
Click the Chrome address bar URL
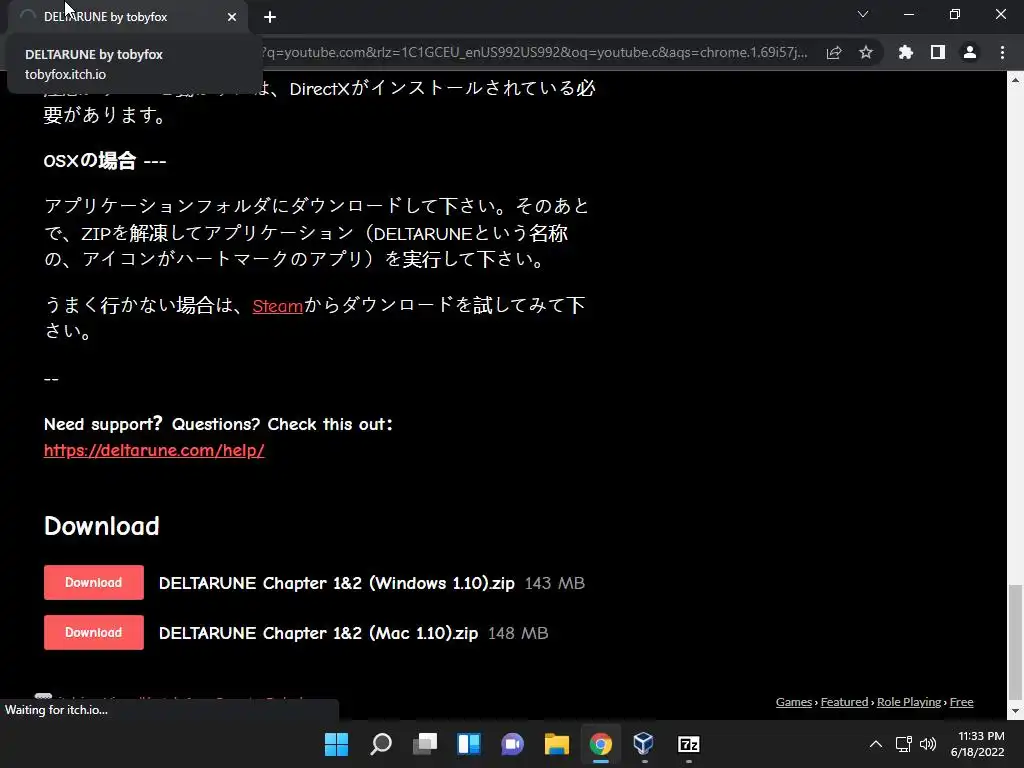534,52
